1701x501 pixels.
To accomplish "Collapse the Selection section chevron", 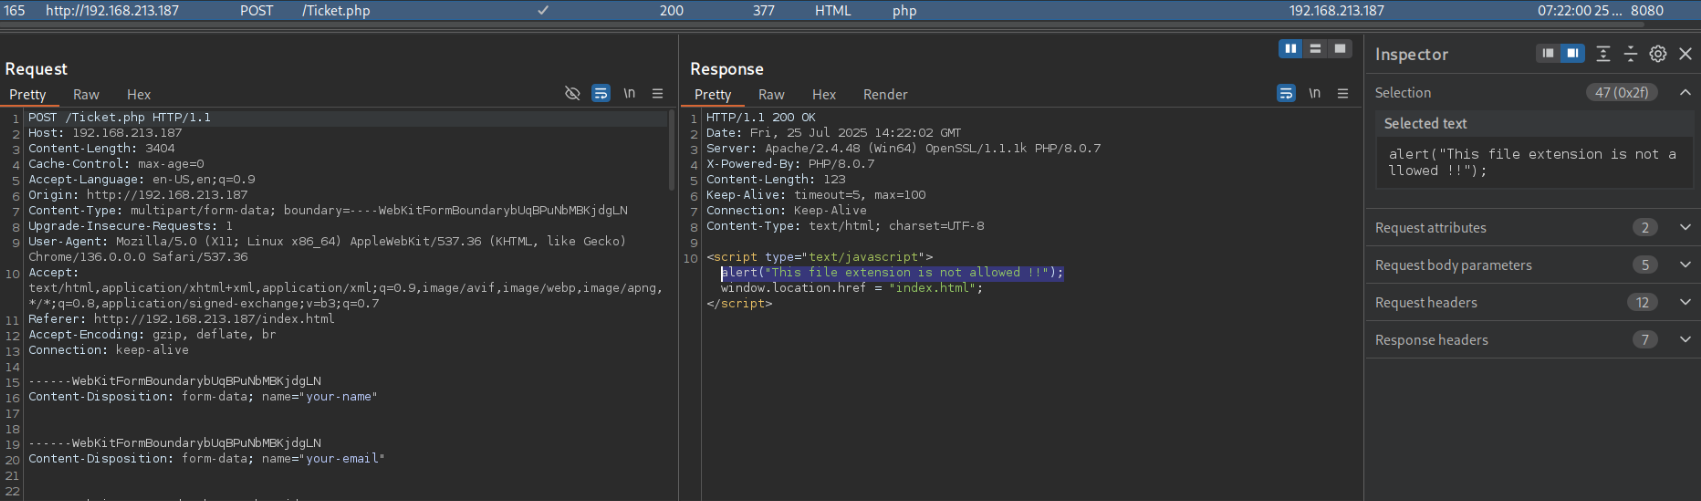I will 1685,92.
